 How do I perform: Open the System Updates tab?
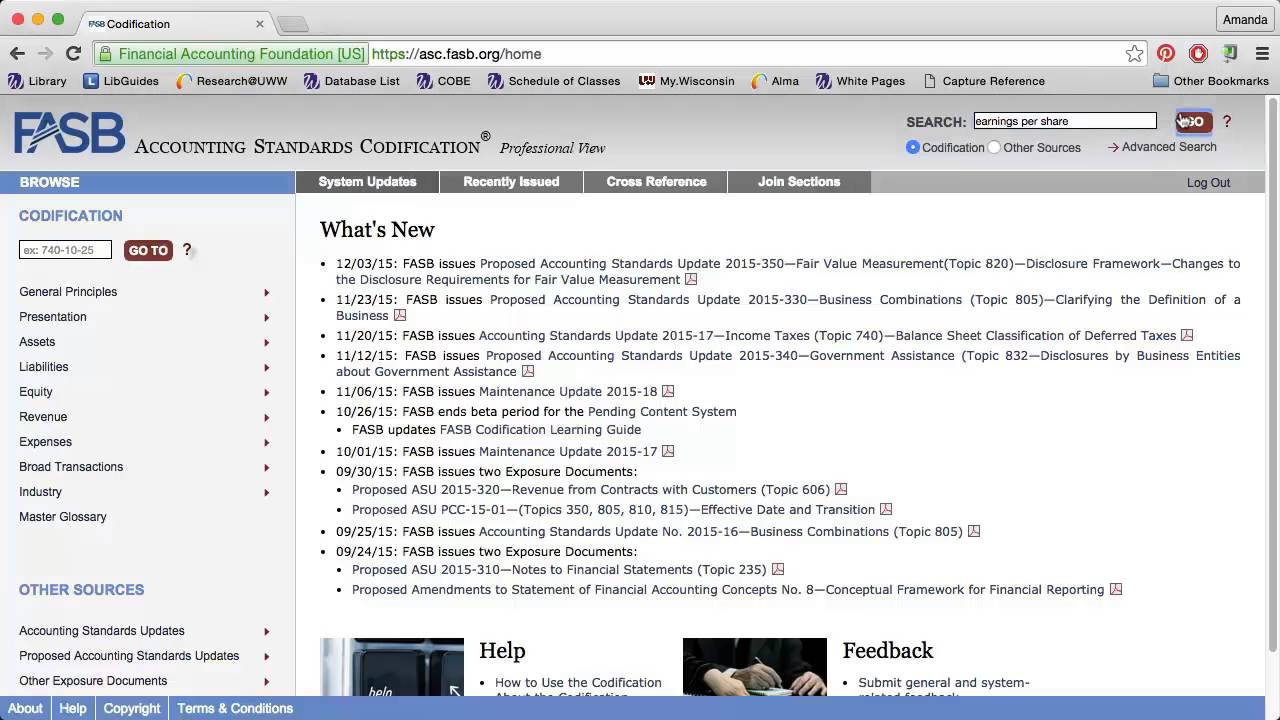tap(367, 182)
